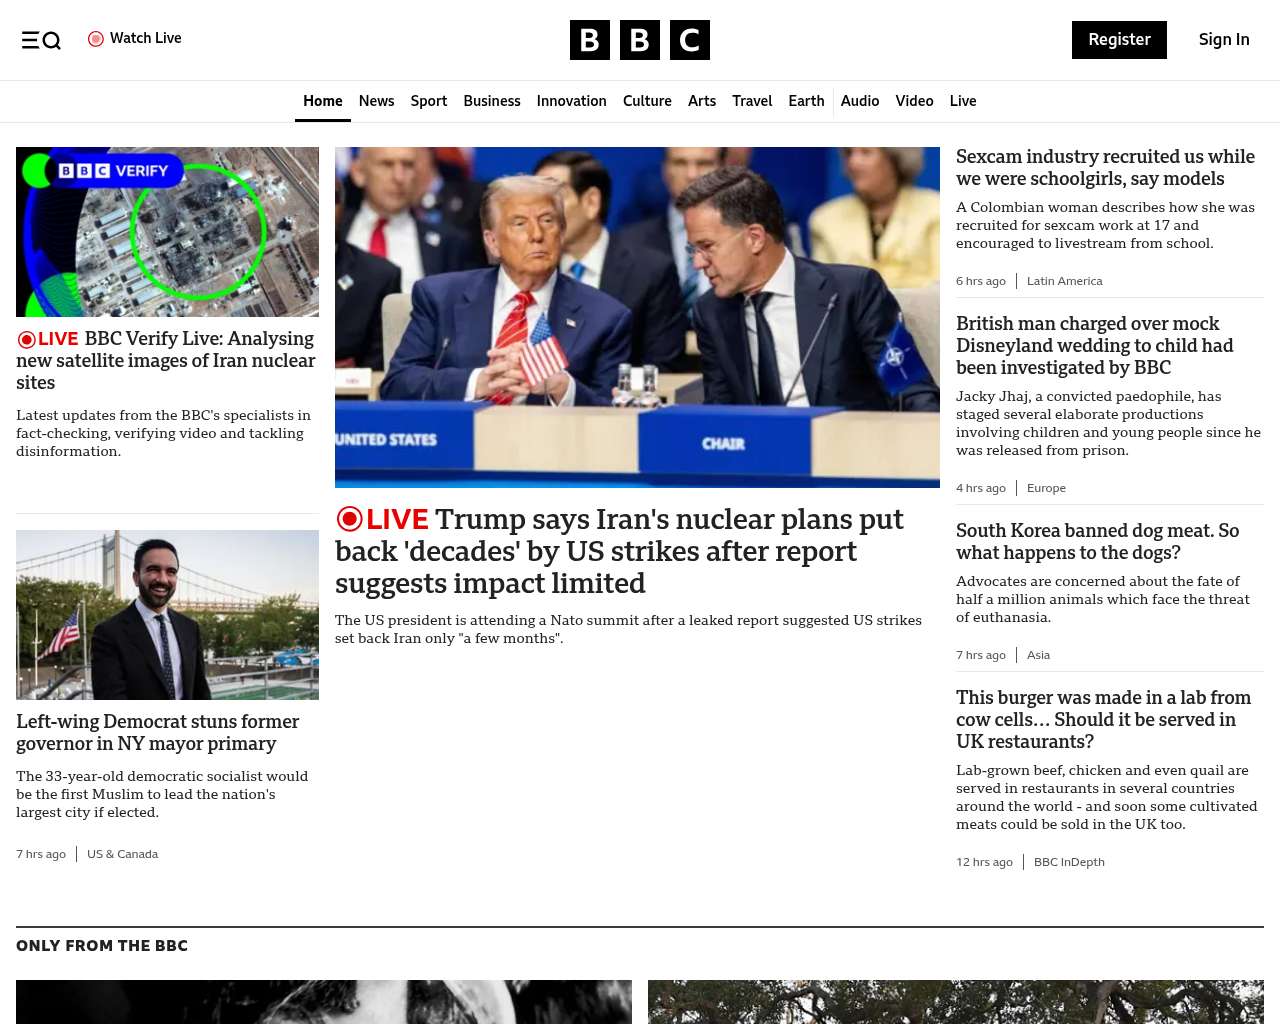
Task: Click the BBC logo
Action: click(x=640, y=40)
